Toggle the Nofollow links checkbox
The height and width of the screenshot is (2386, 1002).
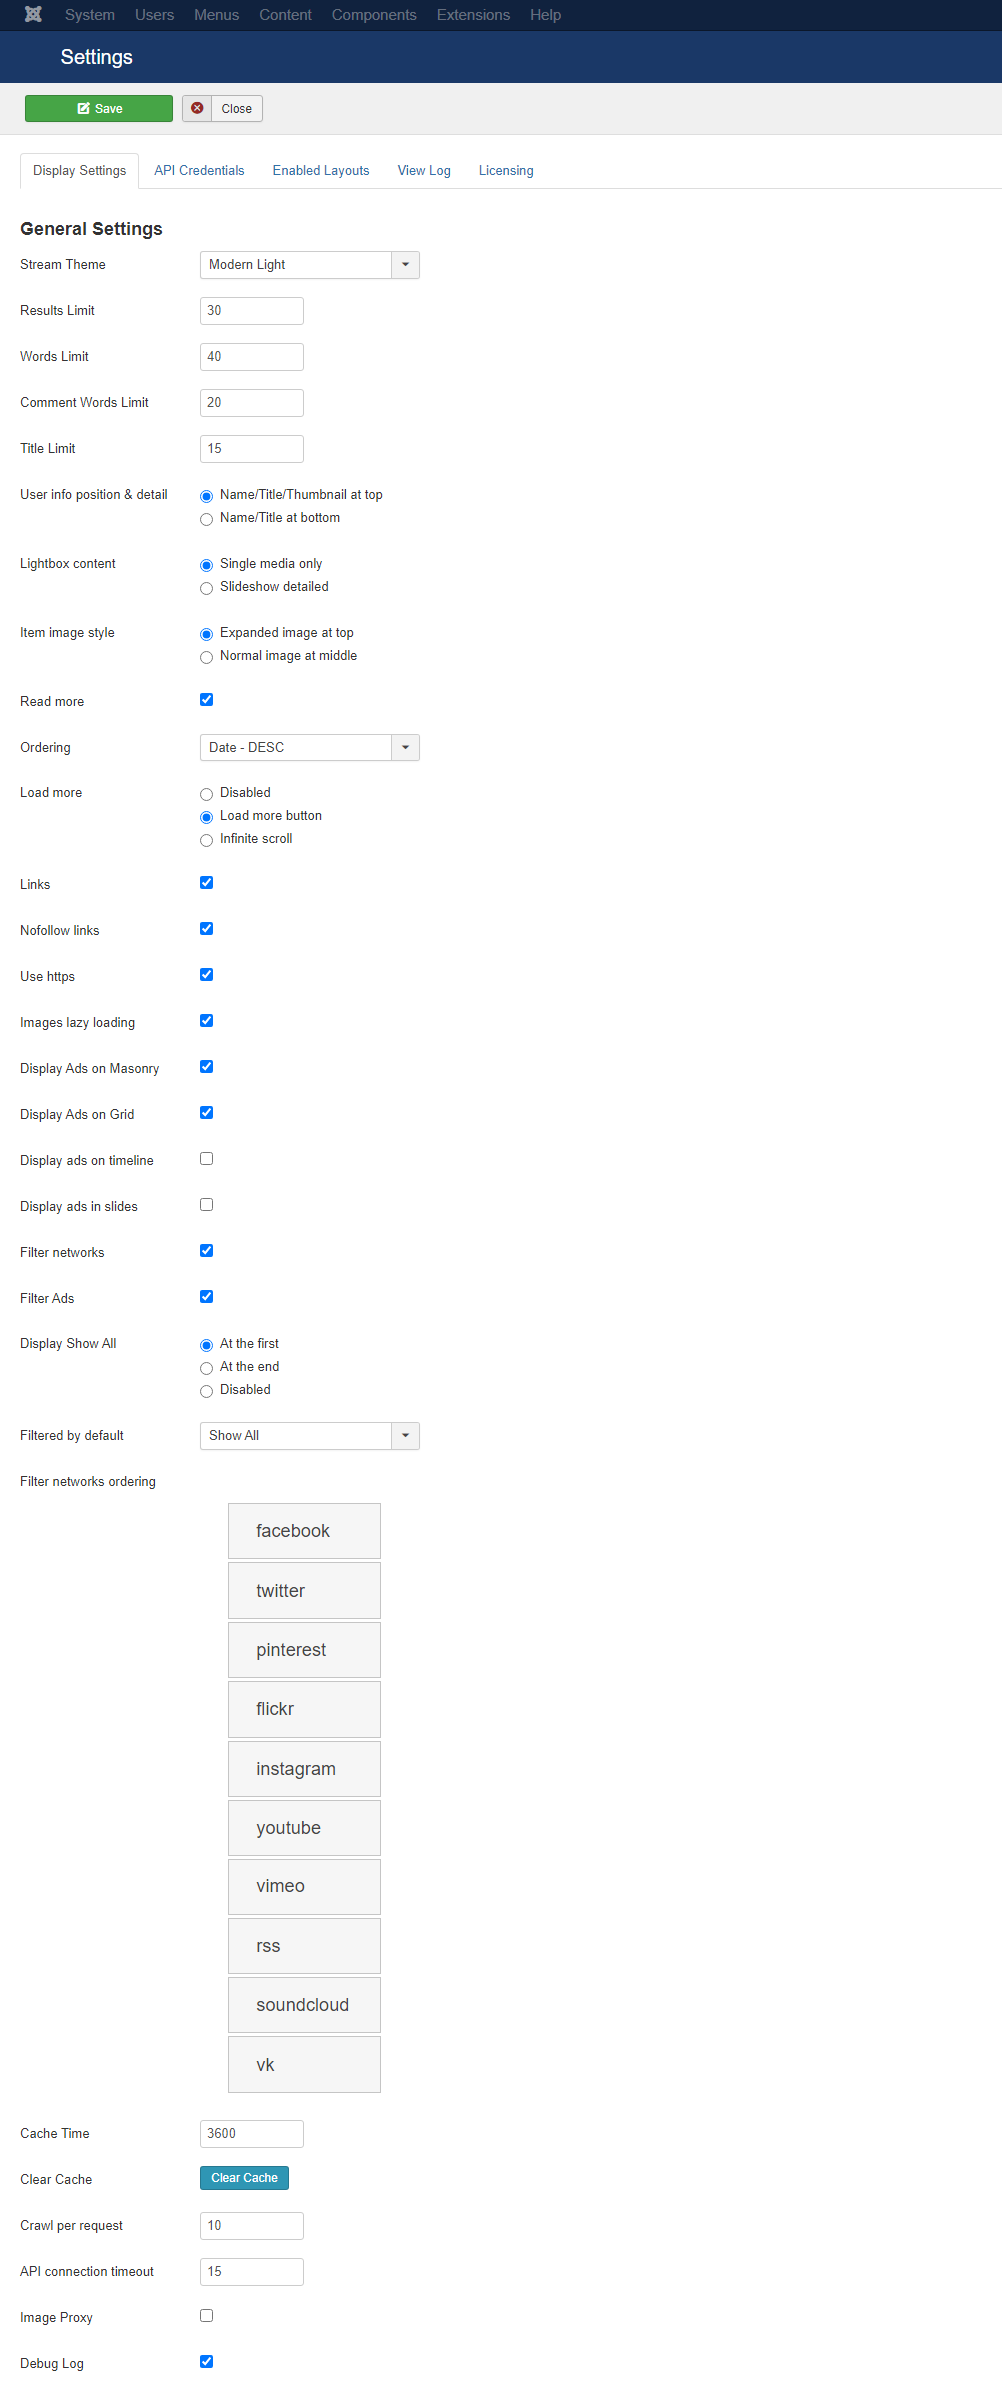207,929
